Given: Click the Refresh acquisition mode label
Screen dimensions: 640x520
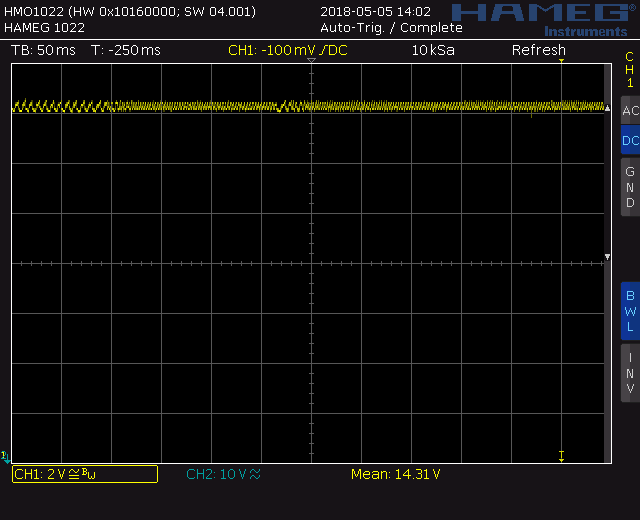Looking at the screenshot, I should [x=538, y=50].
